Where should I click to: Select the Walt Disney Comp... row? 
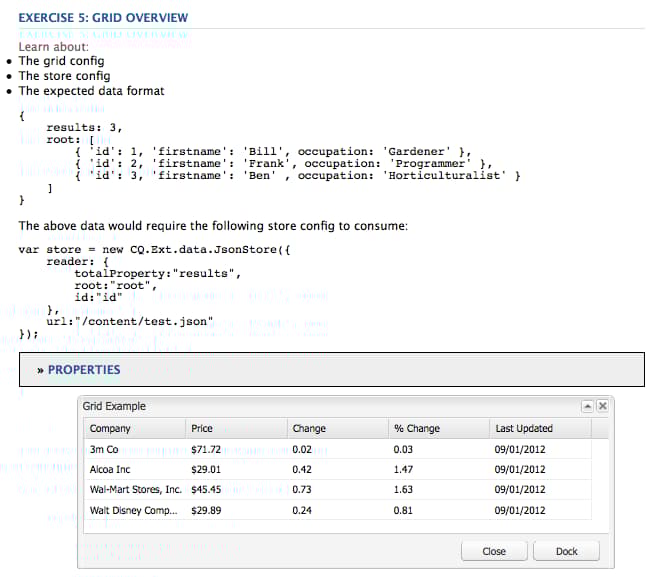pos(135,510)
